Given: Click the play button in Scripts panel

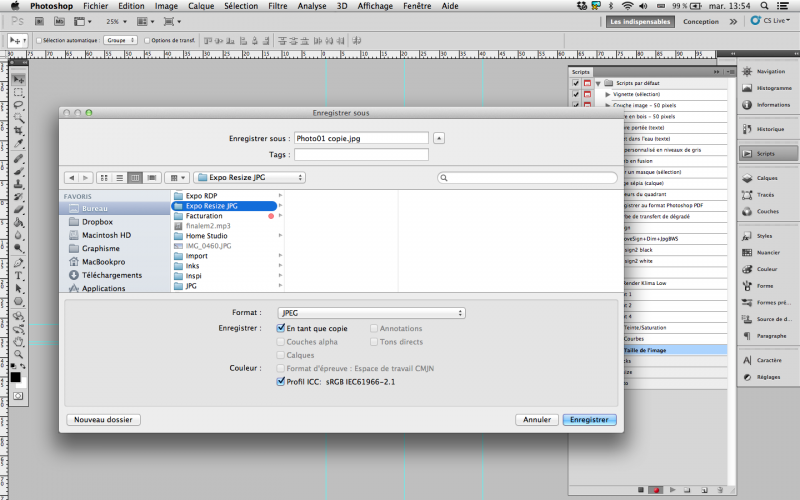Looking at the screenshot, I should pyautogui.click(x=672, y=490).
